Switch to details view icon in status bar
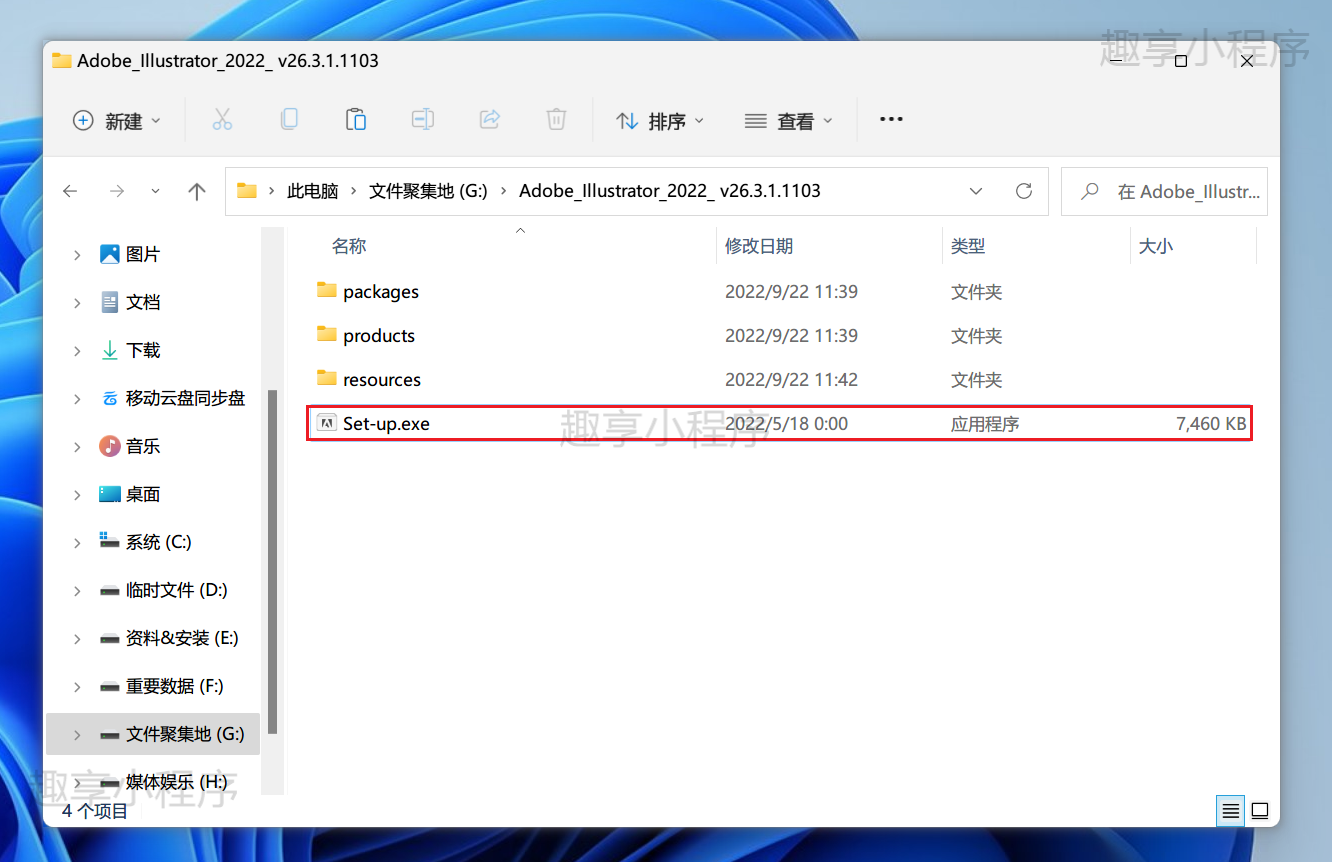The height and width of the screenshot is (862, 1332). [x=1231, y=810]
